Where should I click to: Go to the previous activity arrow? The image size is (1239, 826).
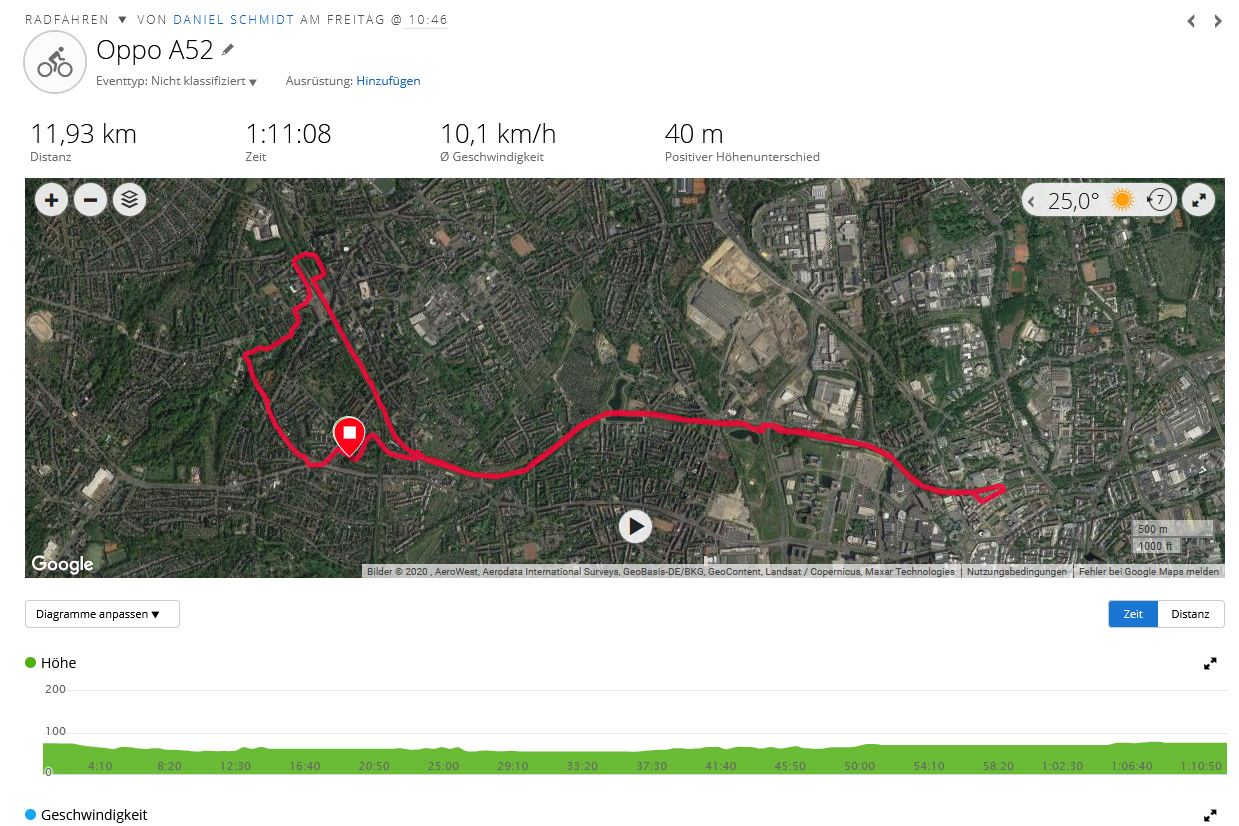[1191, 21]
